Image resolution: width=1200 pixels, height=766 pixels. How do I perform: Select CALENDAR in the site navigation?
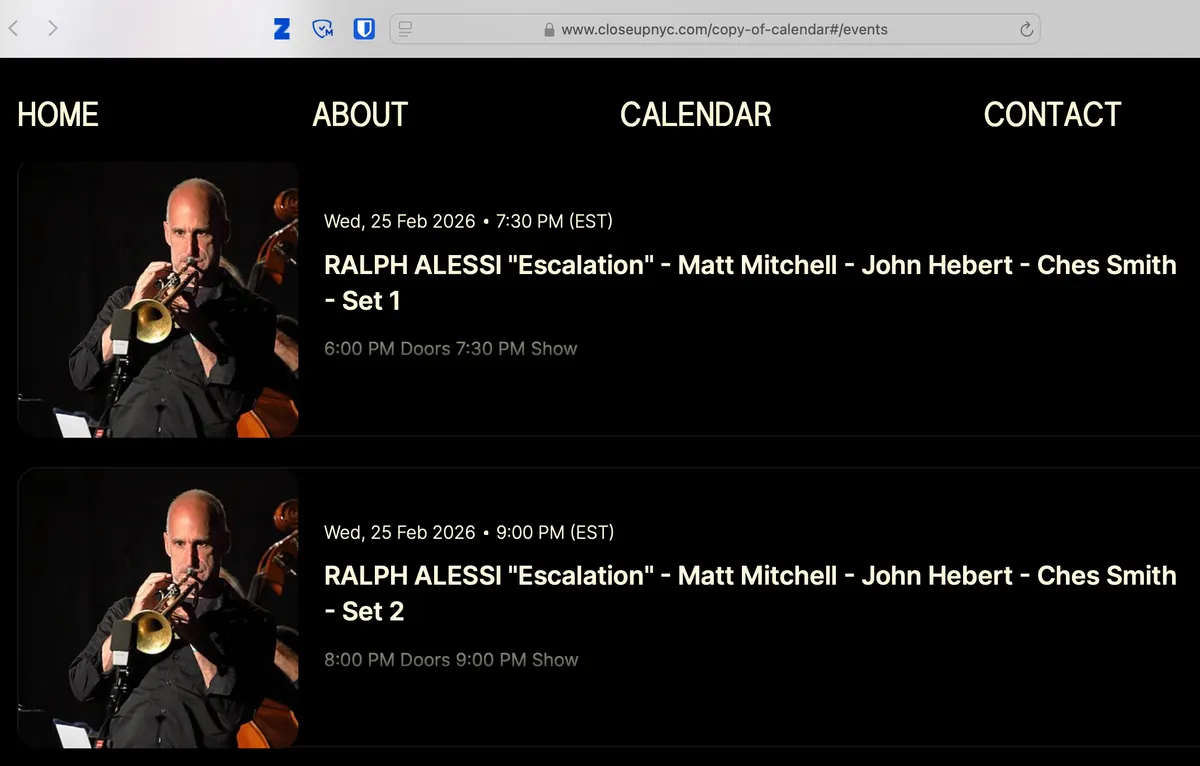695,115
